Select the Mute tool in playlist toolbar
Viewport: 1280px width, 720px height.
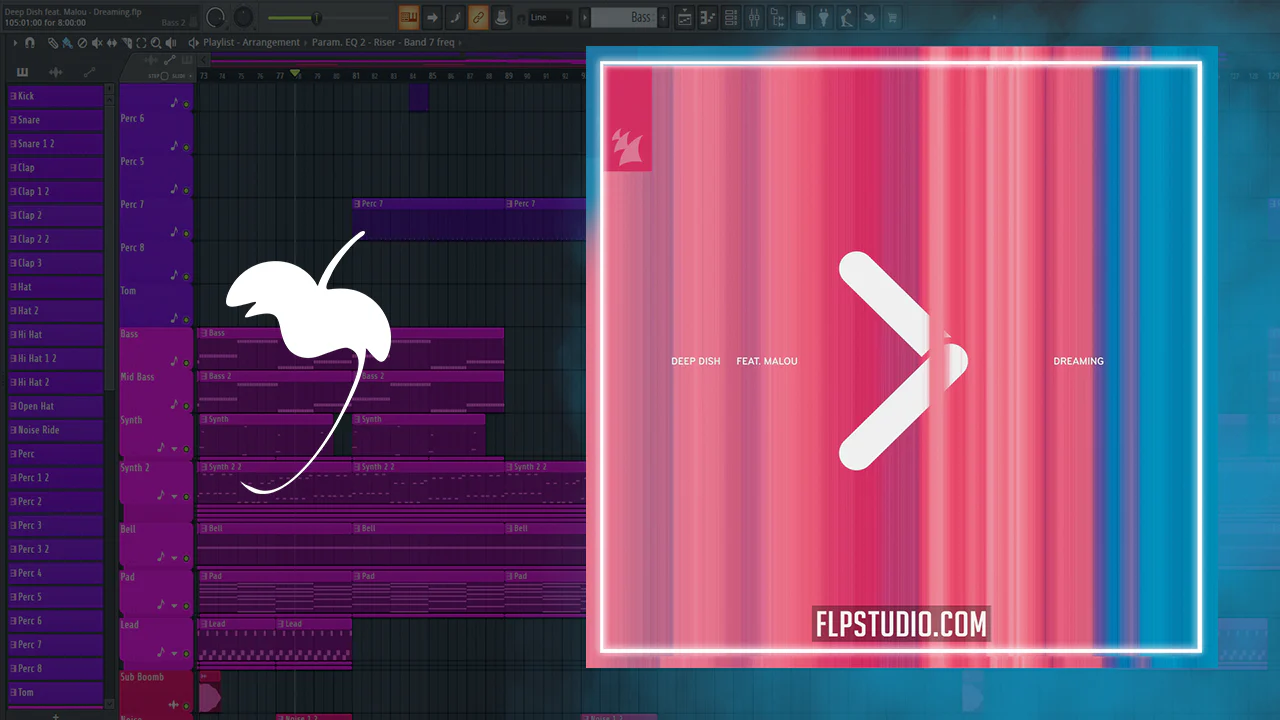point(97,43)
